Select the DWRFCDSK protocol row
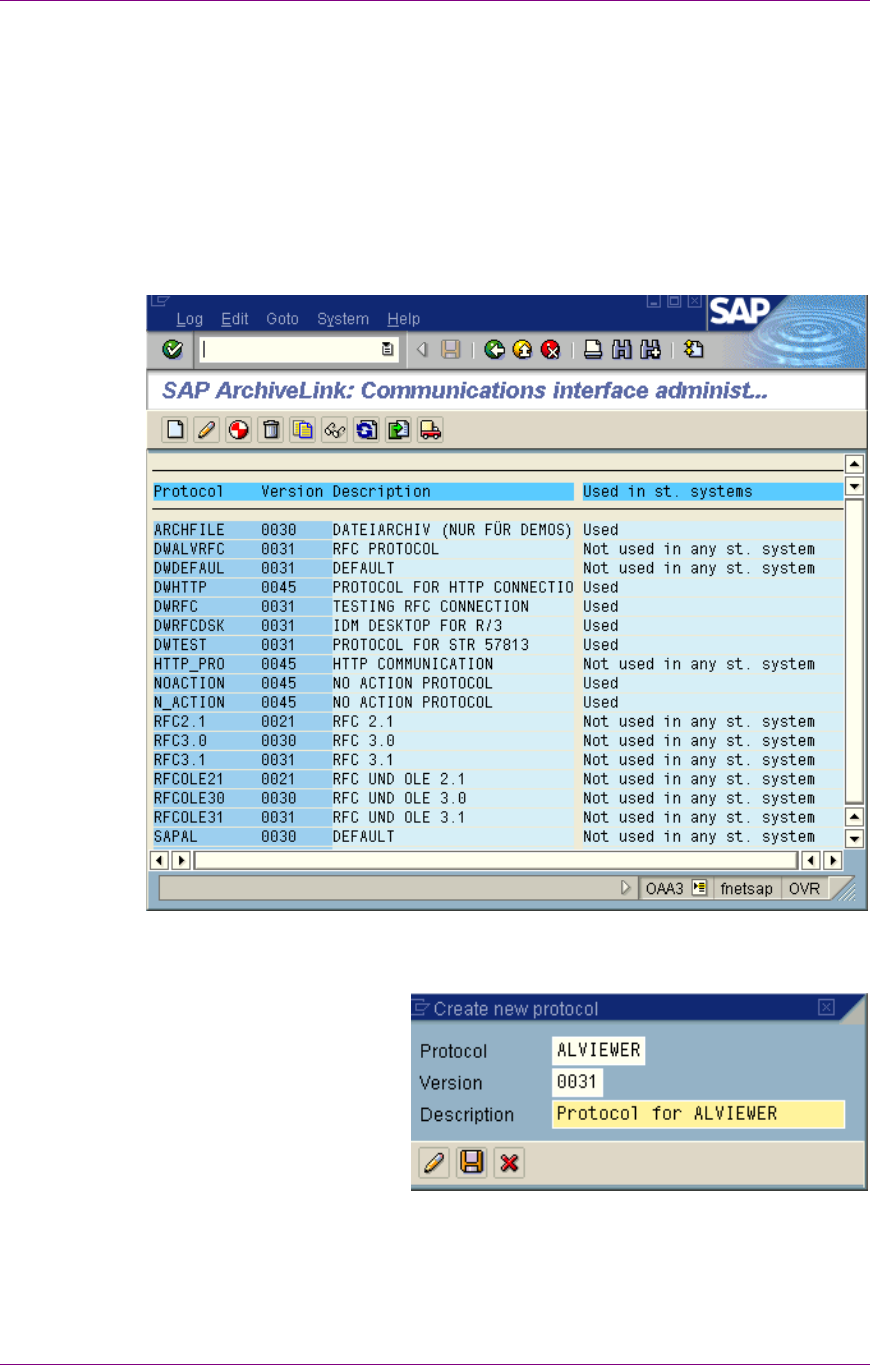The image size is (870, 1365). (498, 625)
